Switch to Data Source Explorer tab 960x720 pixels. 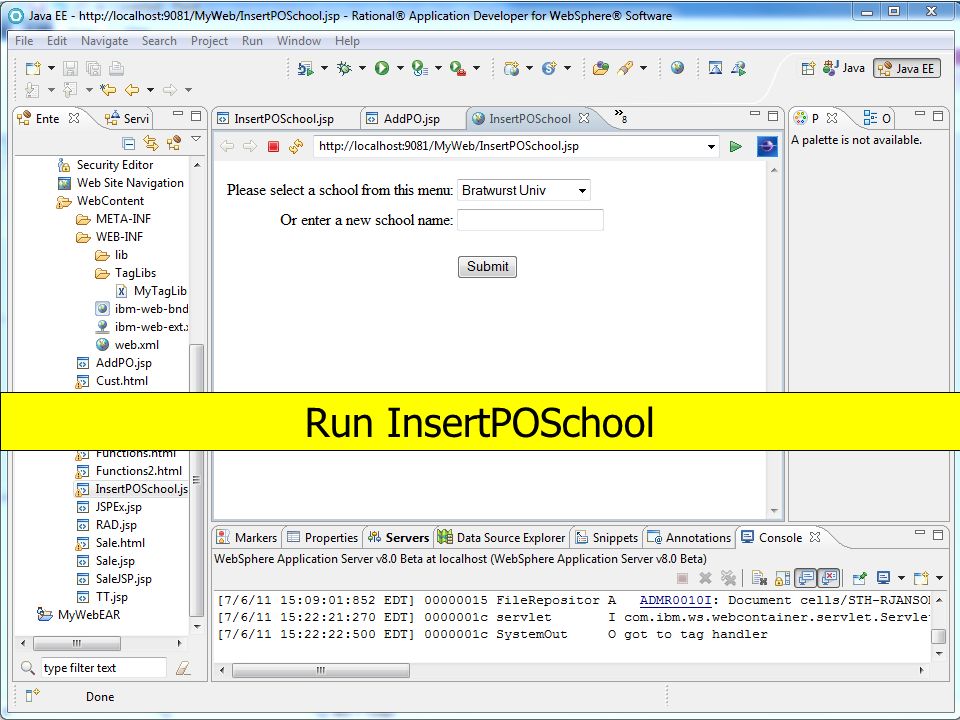501,538
